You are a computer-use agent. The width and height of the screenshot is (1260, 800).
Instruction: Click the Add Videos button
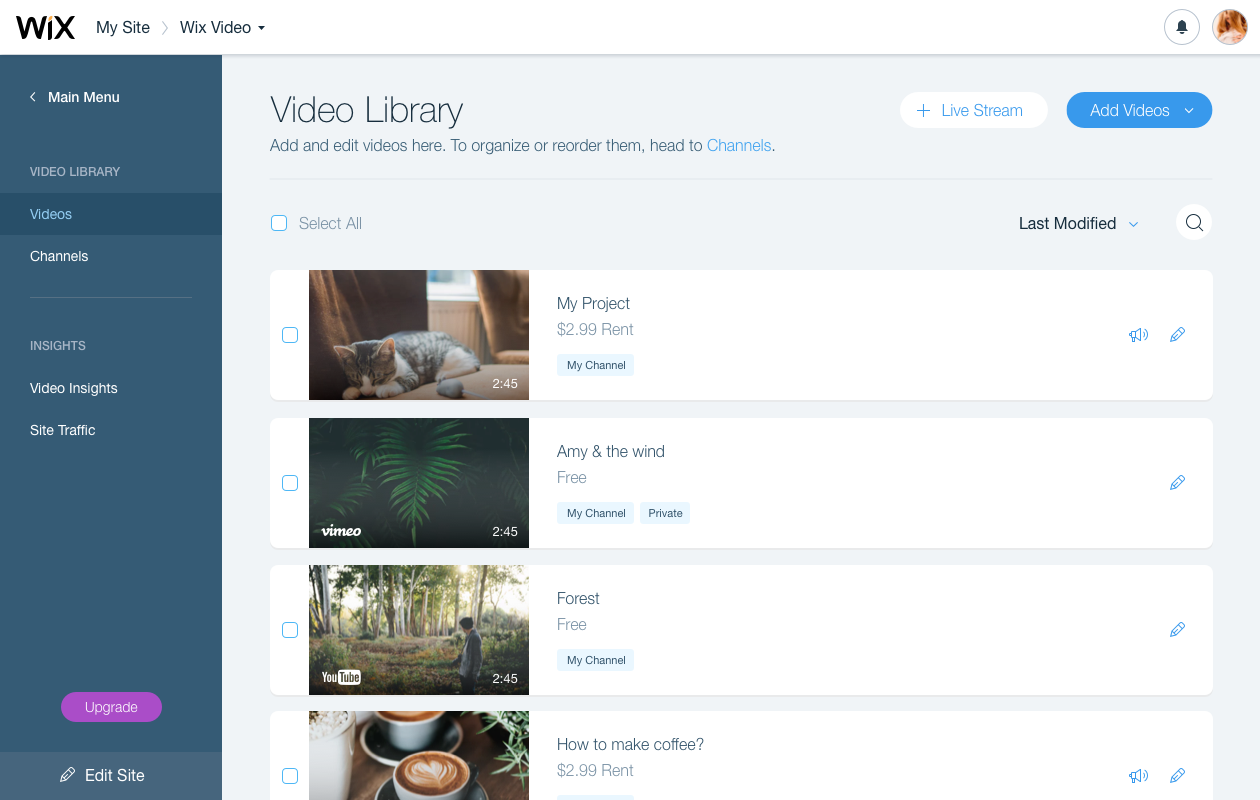point(1139,110)
